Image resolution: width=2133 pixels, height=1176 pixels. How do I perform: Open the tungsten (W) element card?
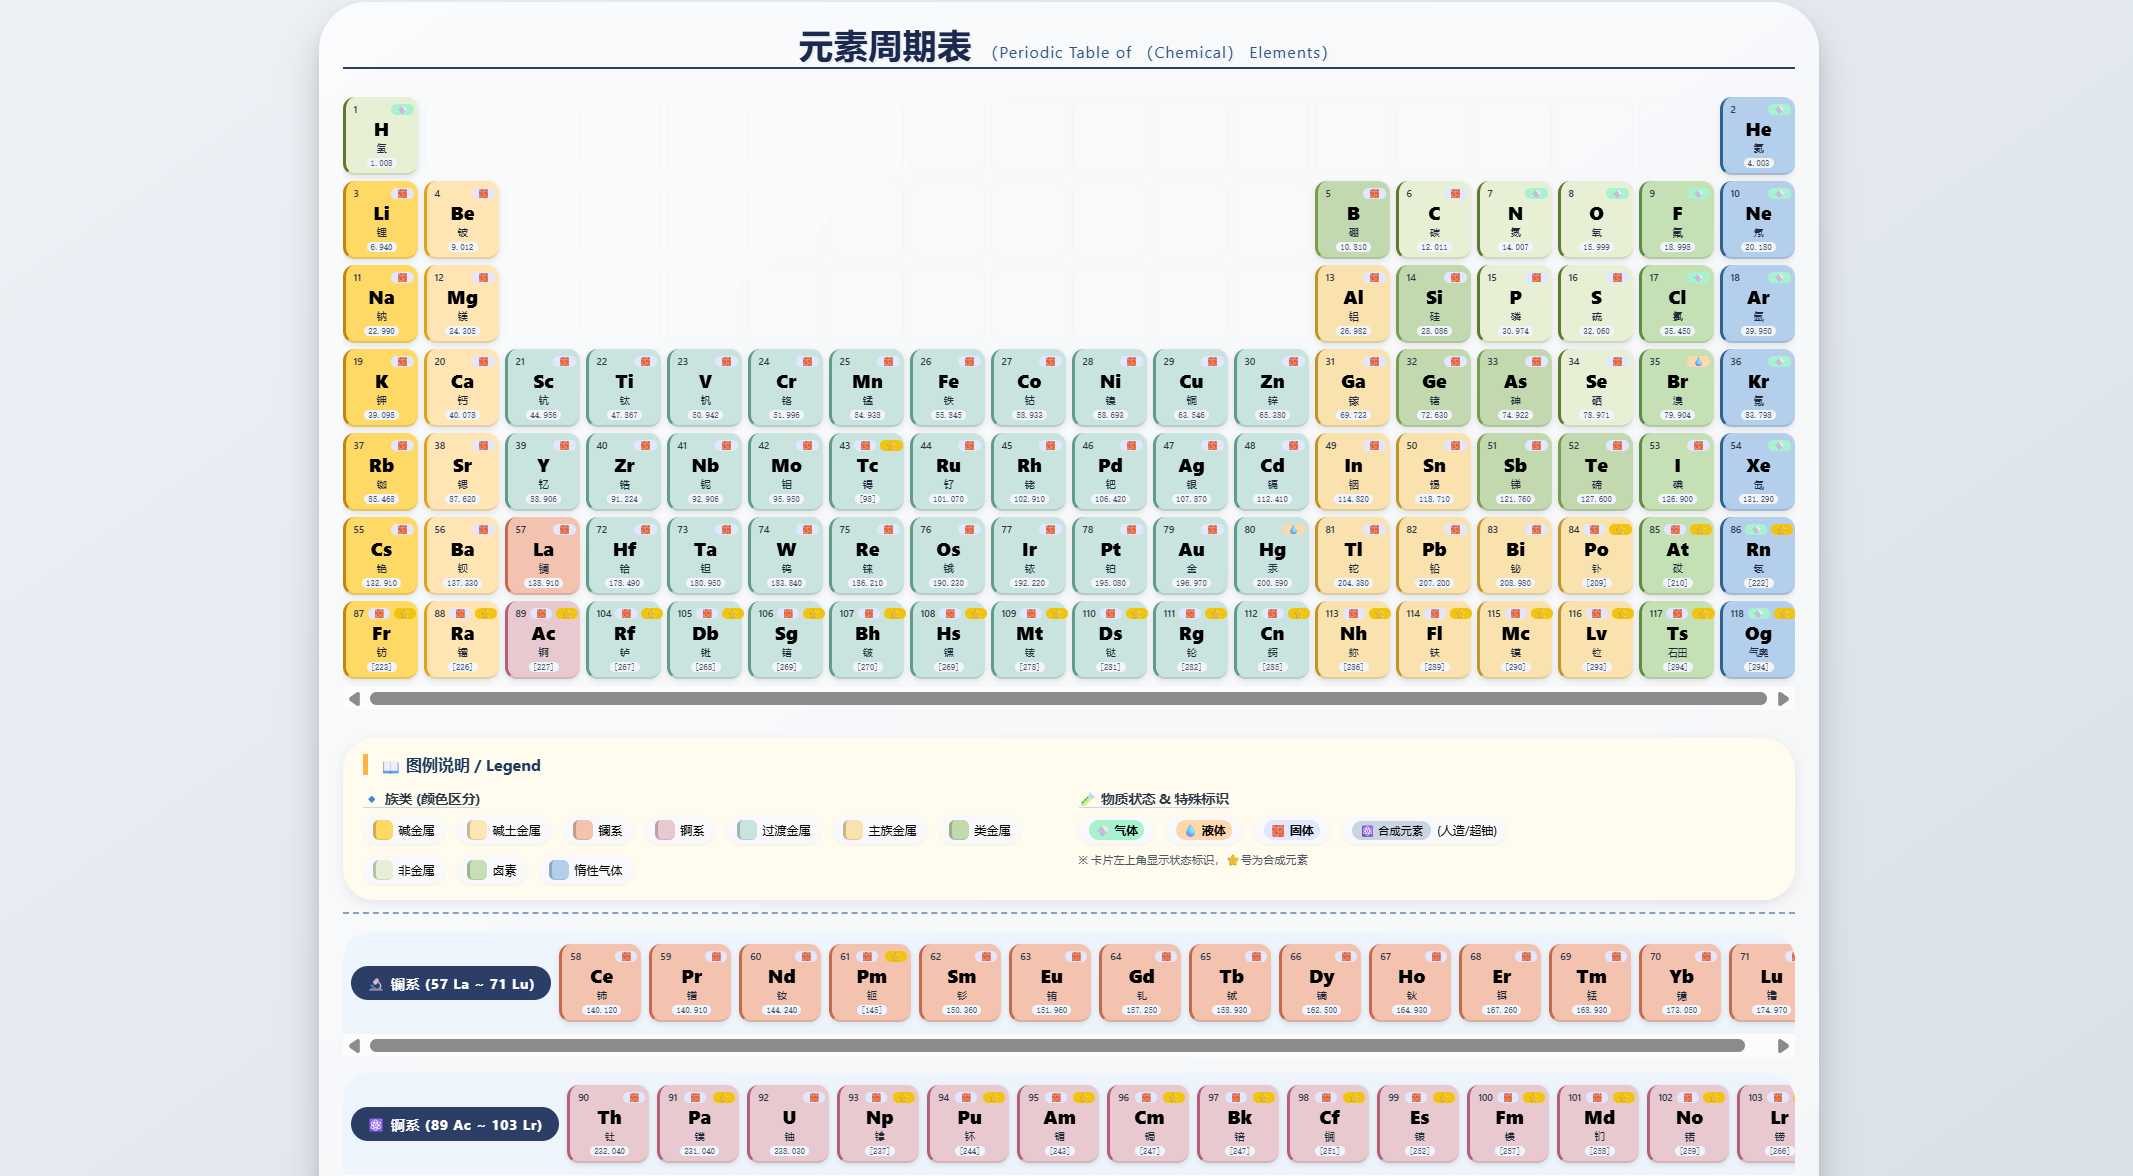coord(786,556)
